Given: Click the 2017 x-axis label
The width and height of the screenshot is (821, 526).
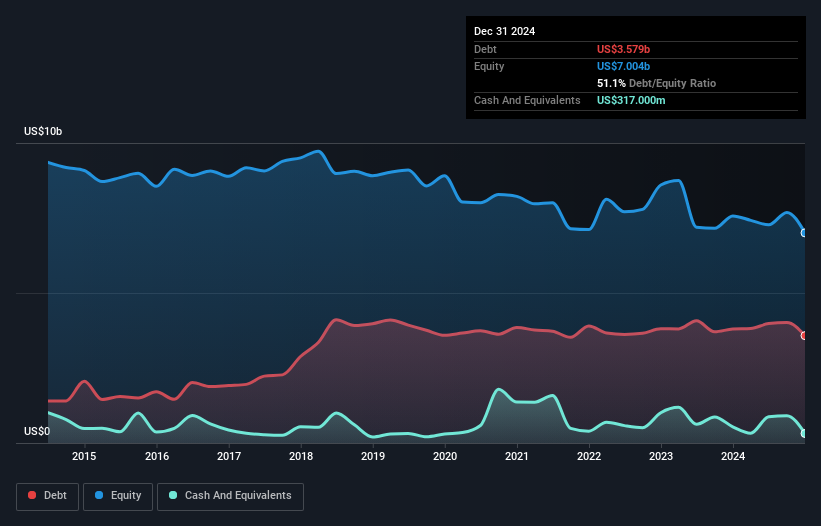Looking at the screenshot, I should (x=229, y=456).
